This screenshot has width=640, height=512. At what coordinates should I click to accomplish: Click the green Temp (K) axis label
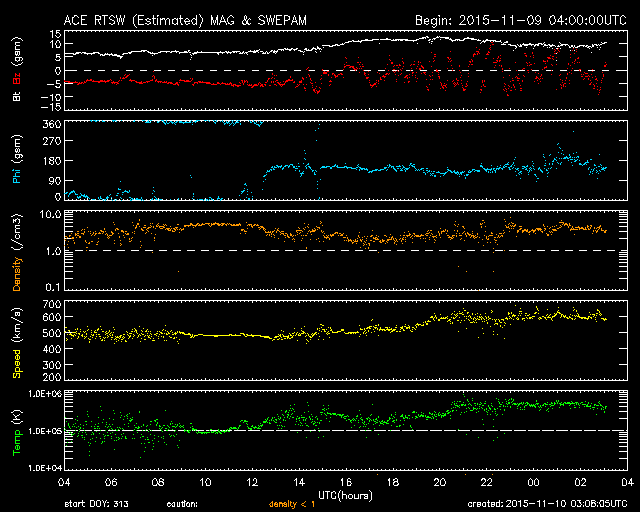tap(15, 431)
